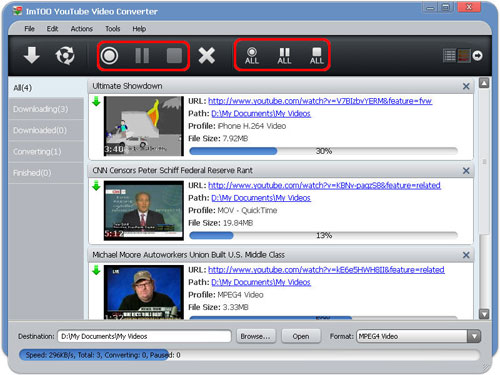Open the Ultimate Showdown YouTube URL link
The height and width of the screenshot is (375, 500).
coord(320,101)
